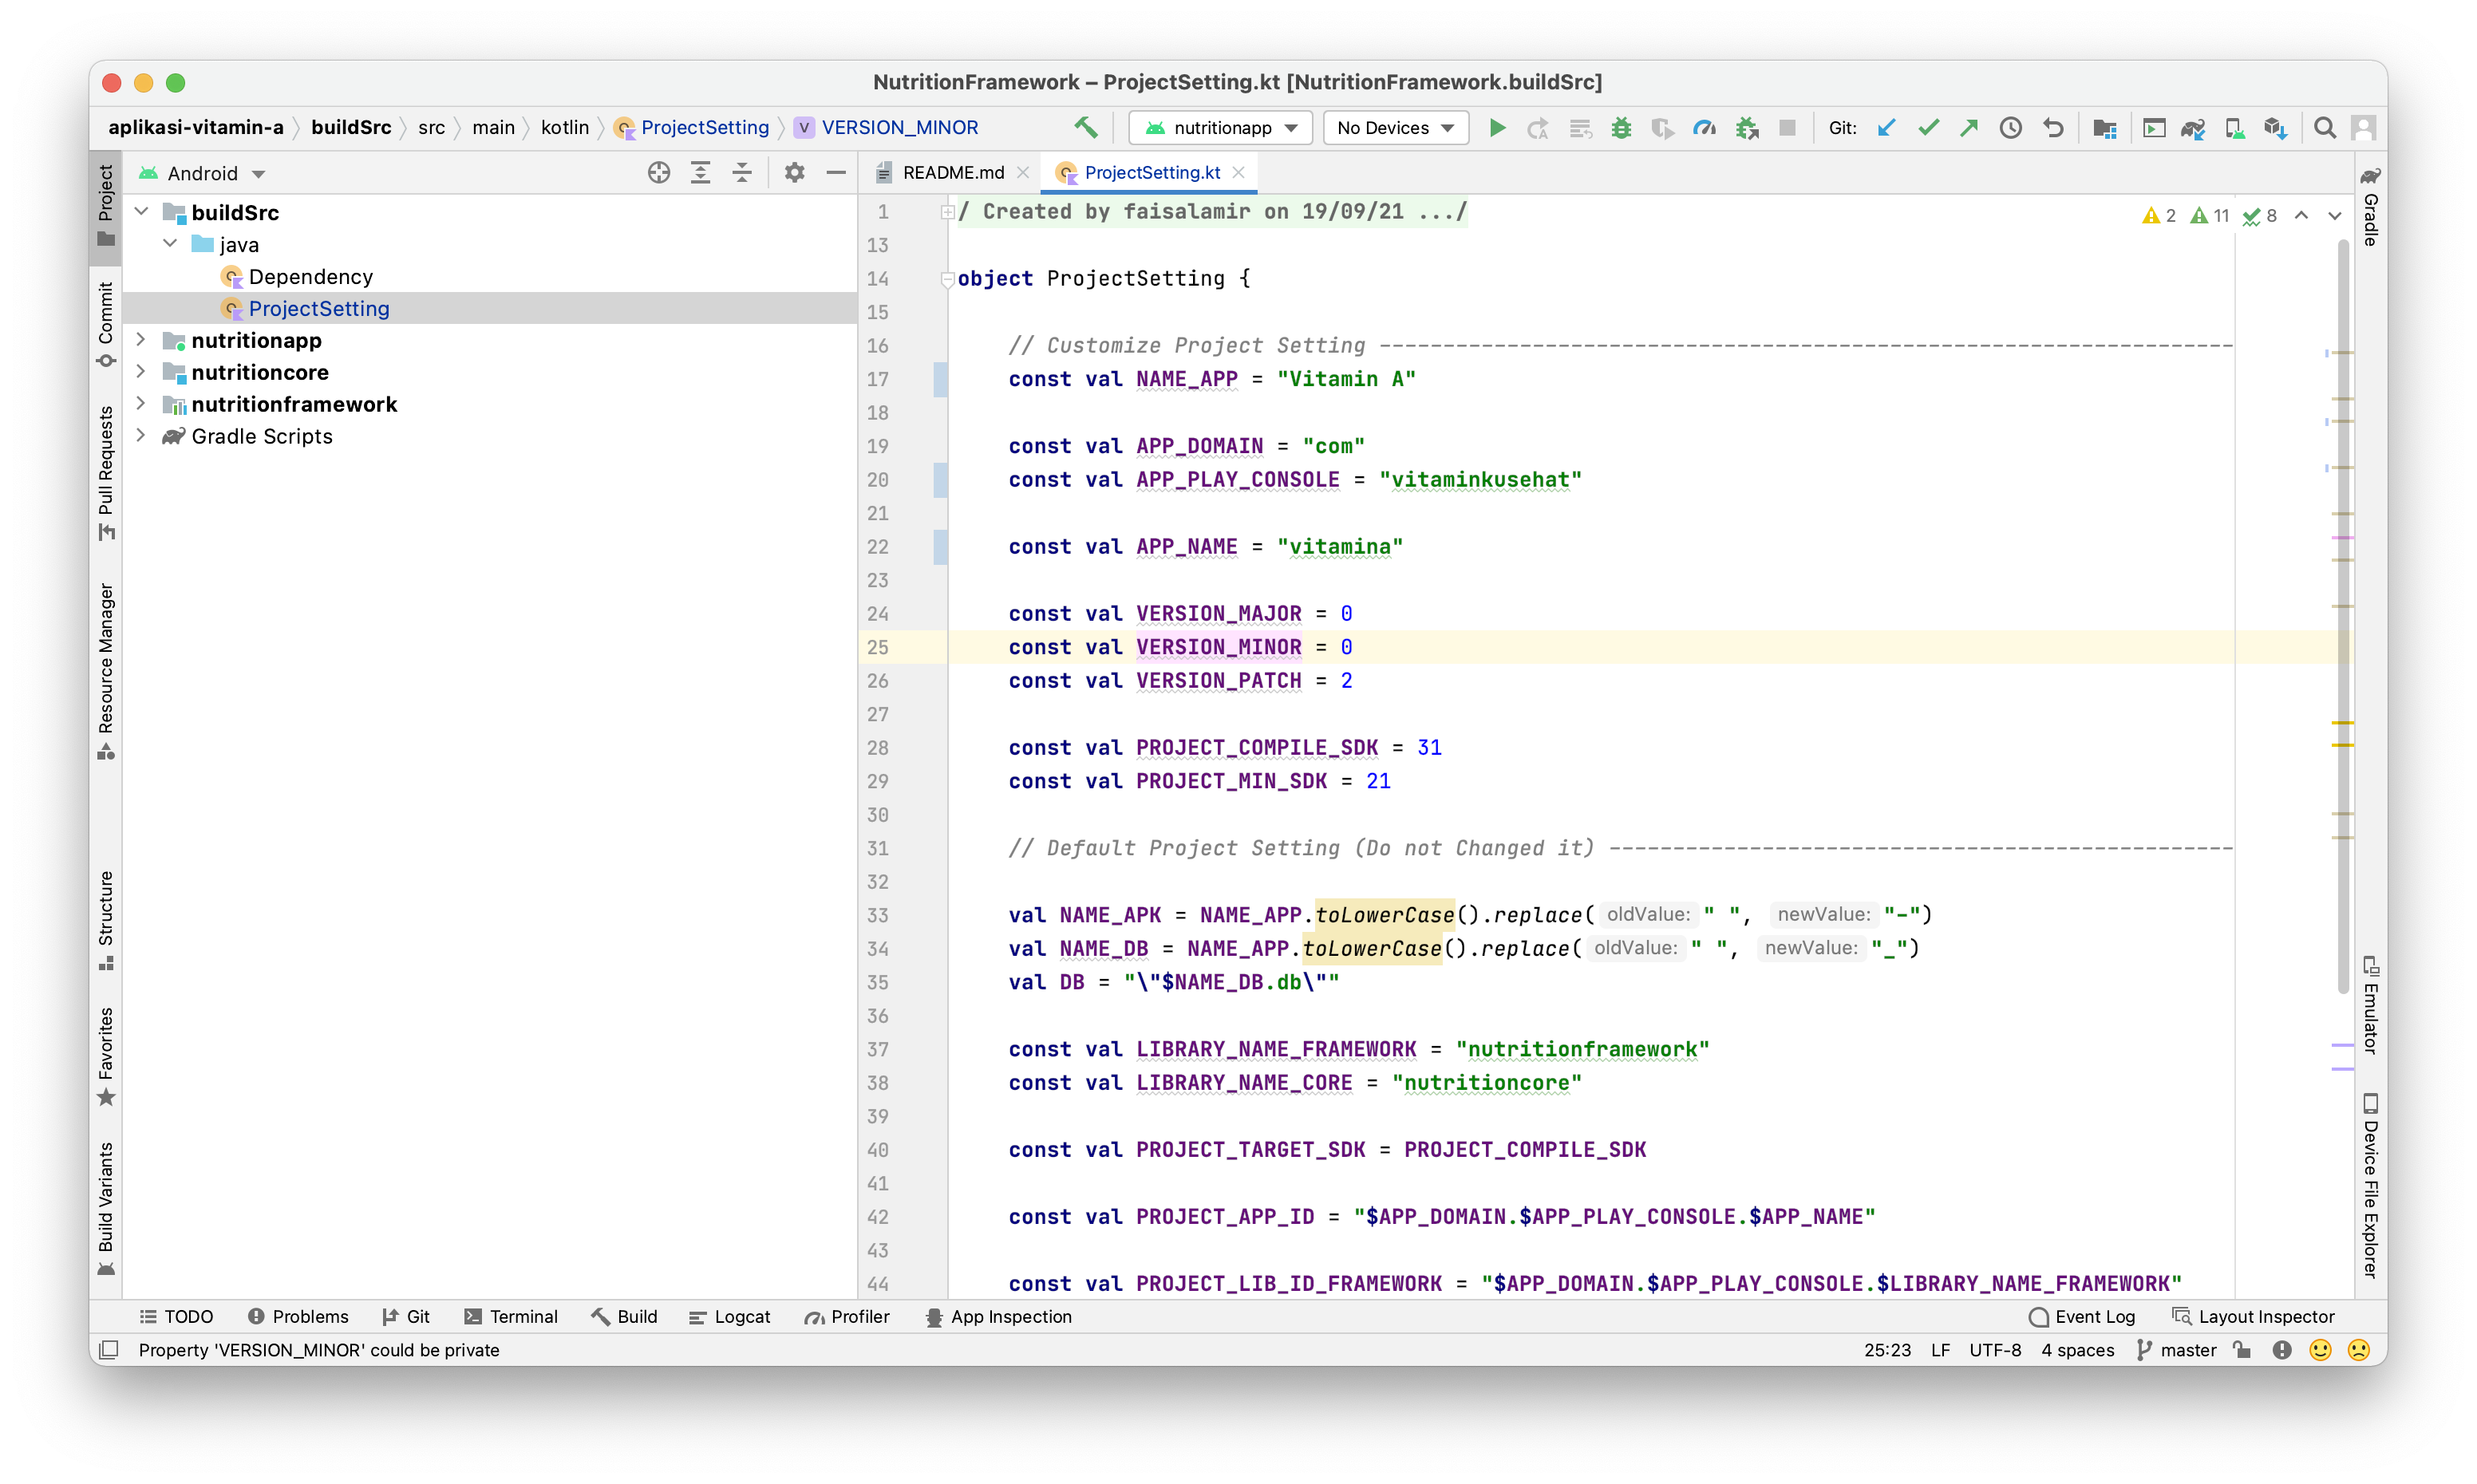
Task: Click the editor vertical scrollbar
Action: 2342,600
